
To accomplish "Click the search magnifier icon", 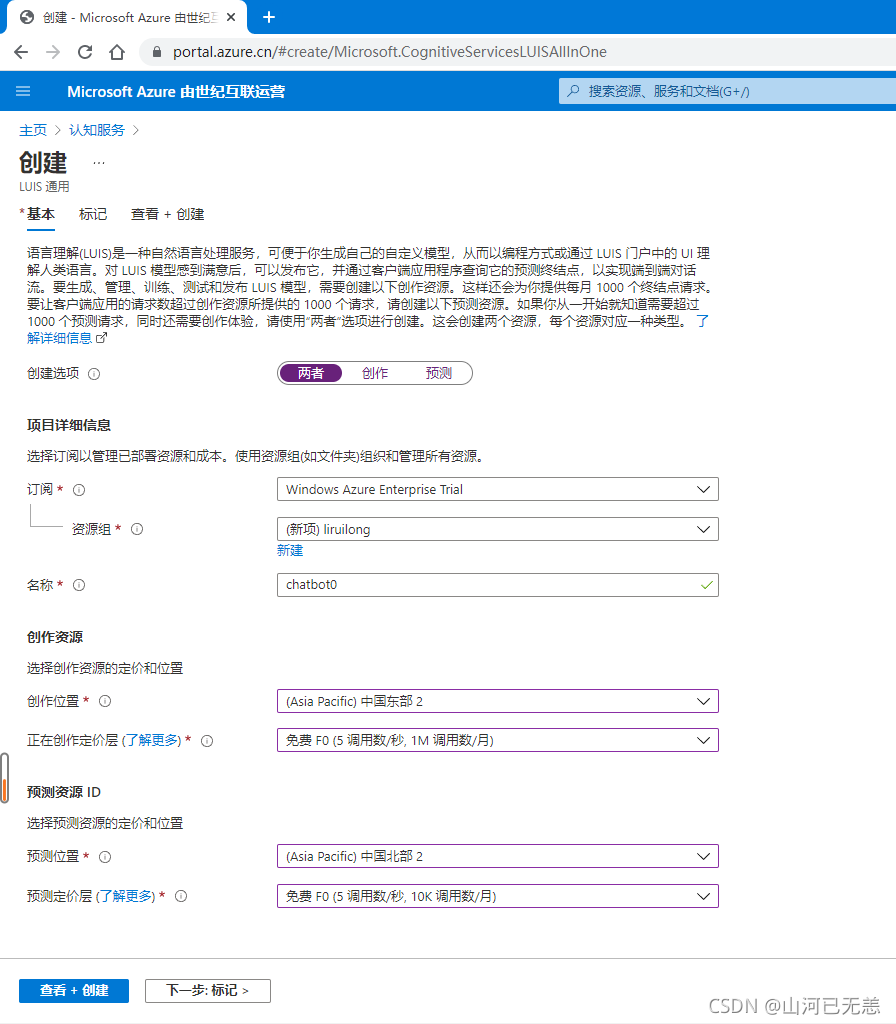I will [x=573, y=91].
